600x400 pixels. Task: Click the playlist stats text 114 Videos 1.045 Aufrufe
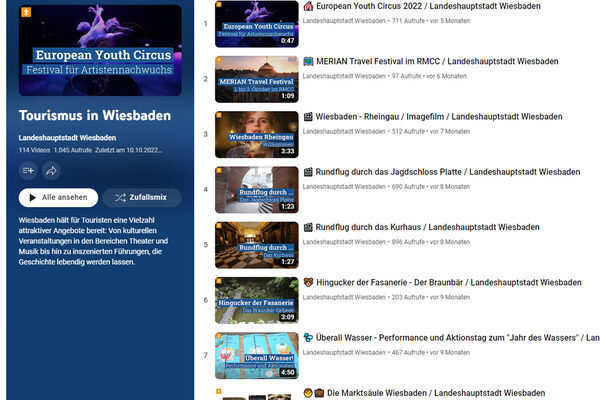[55, 150]
